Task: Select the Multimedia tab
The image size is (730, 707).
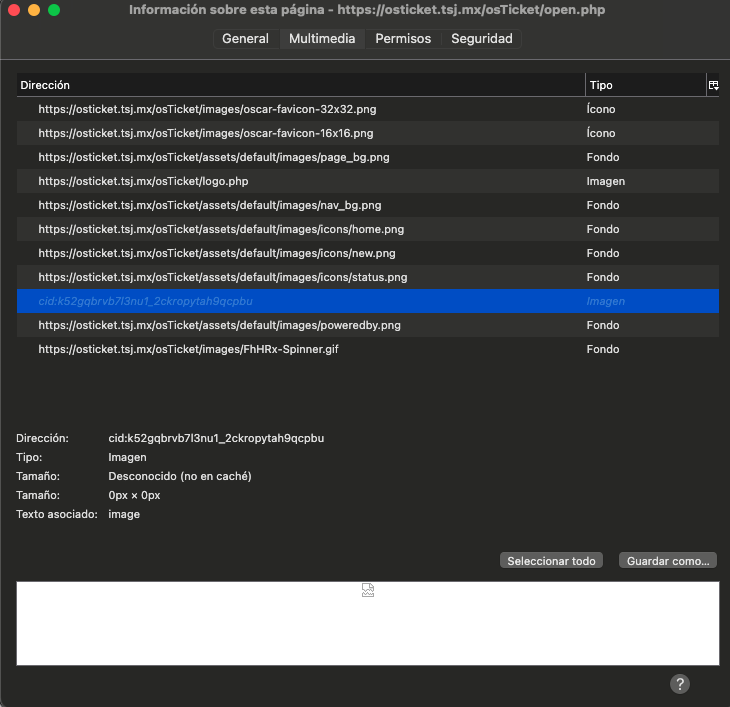Action: point(322,39)
